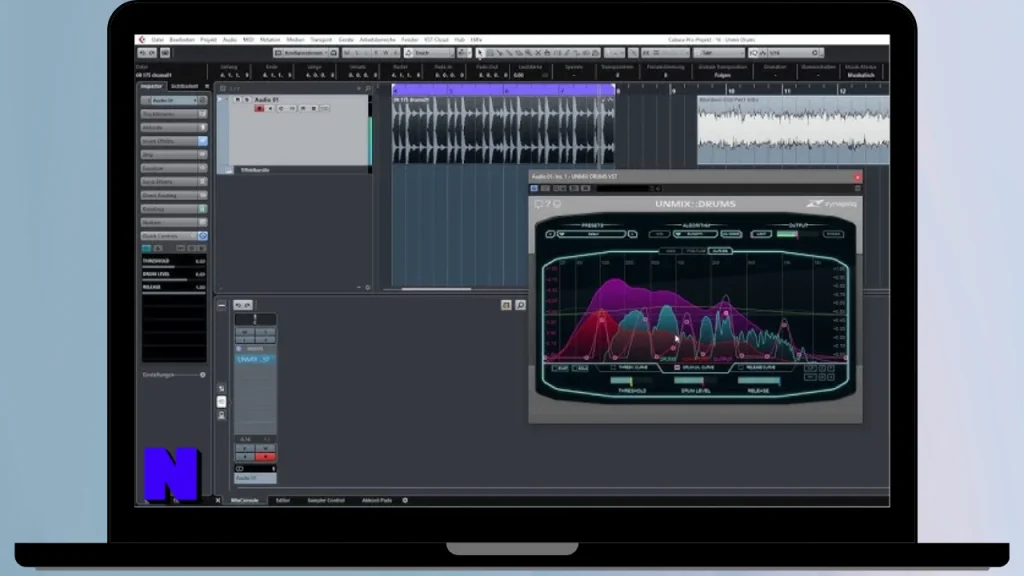Open the Takt snap type dropdown
Image resolution: width=1024 pixels, height=576 pixels.
[x=718, y=53]
